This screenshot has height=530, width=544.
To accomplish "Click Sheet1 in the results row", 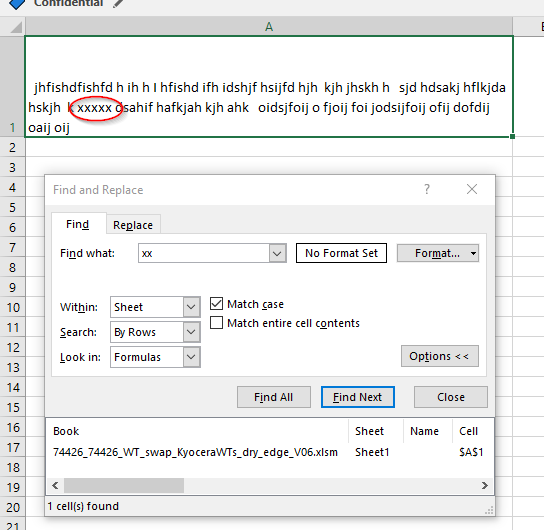I will 372,452.
